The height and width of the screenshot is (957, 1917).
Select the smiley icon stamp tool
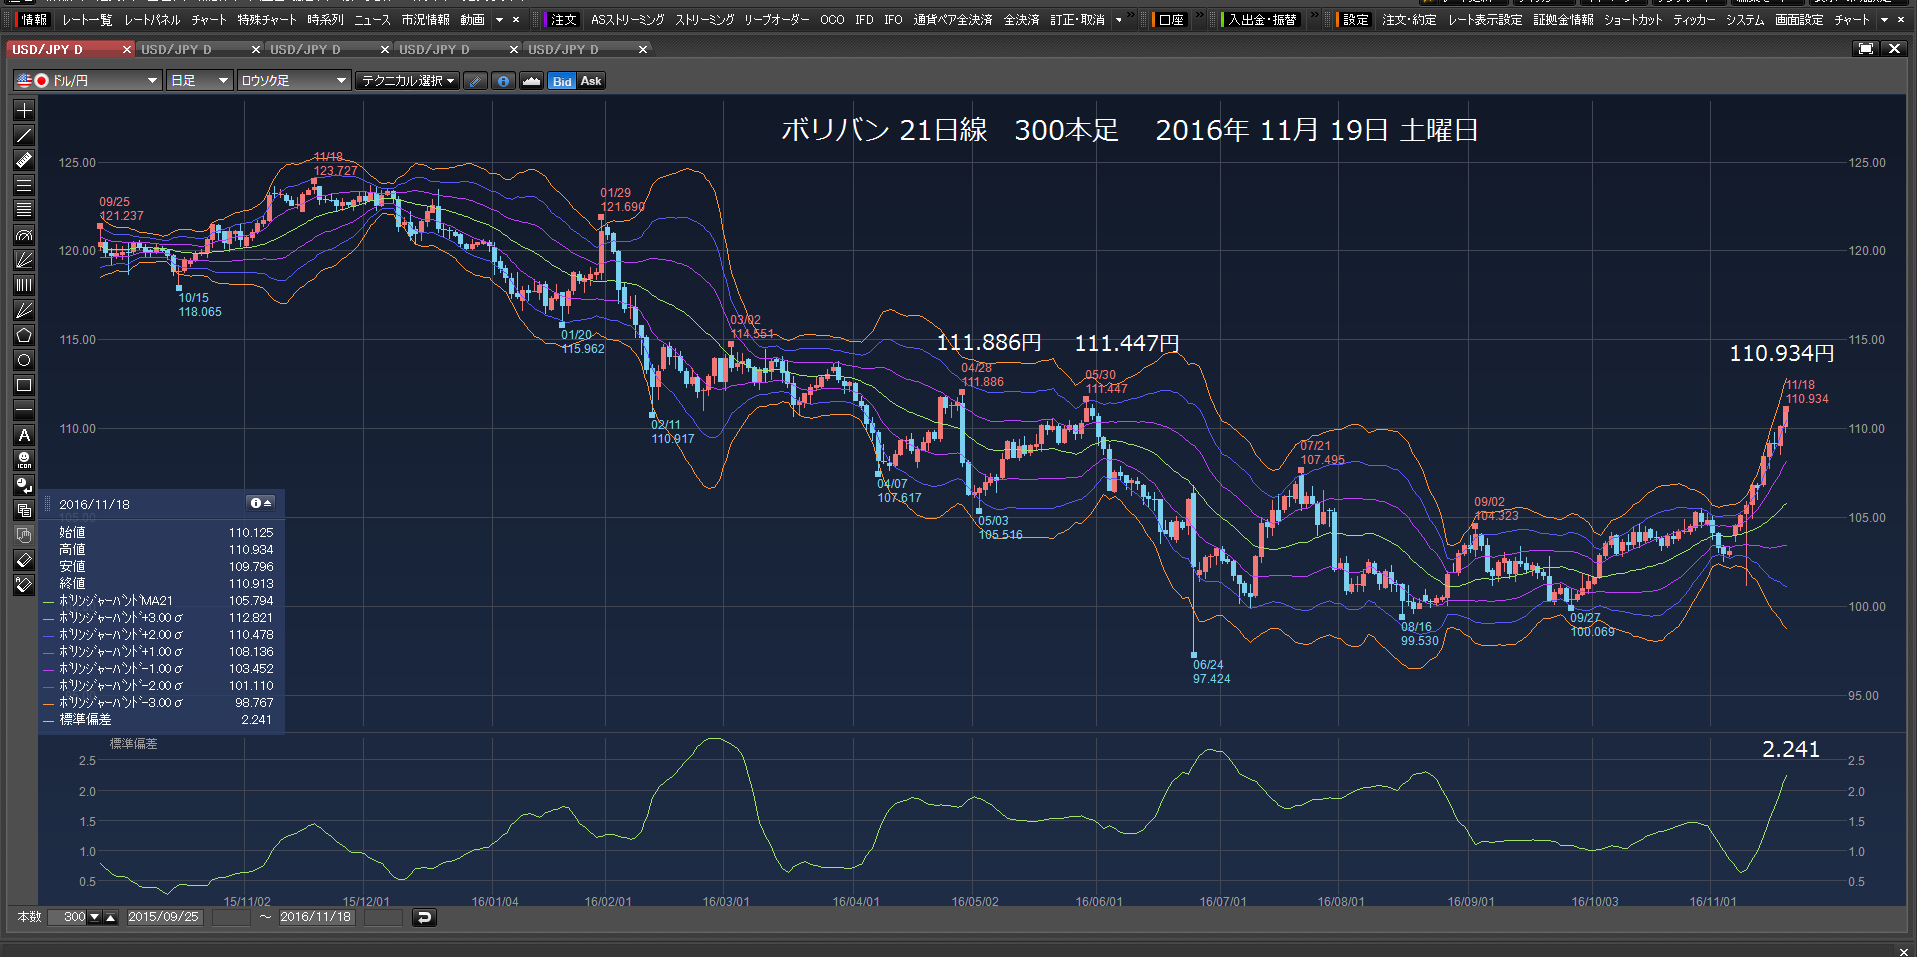[24, 460]
